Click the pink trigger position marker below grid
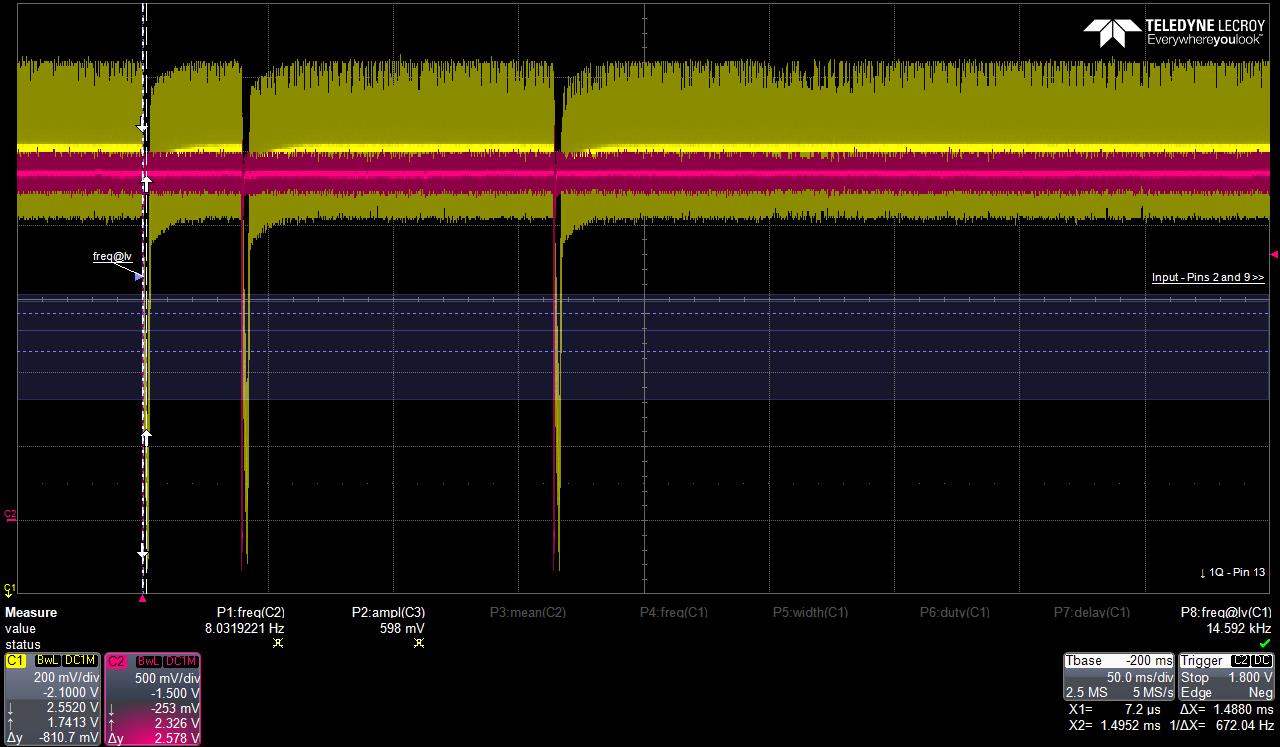 click(143, 599)
